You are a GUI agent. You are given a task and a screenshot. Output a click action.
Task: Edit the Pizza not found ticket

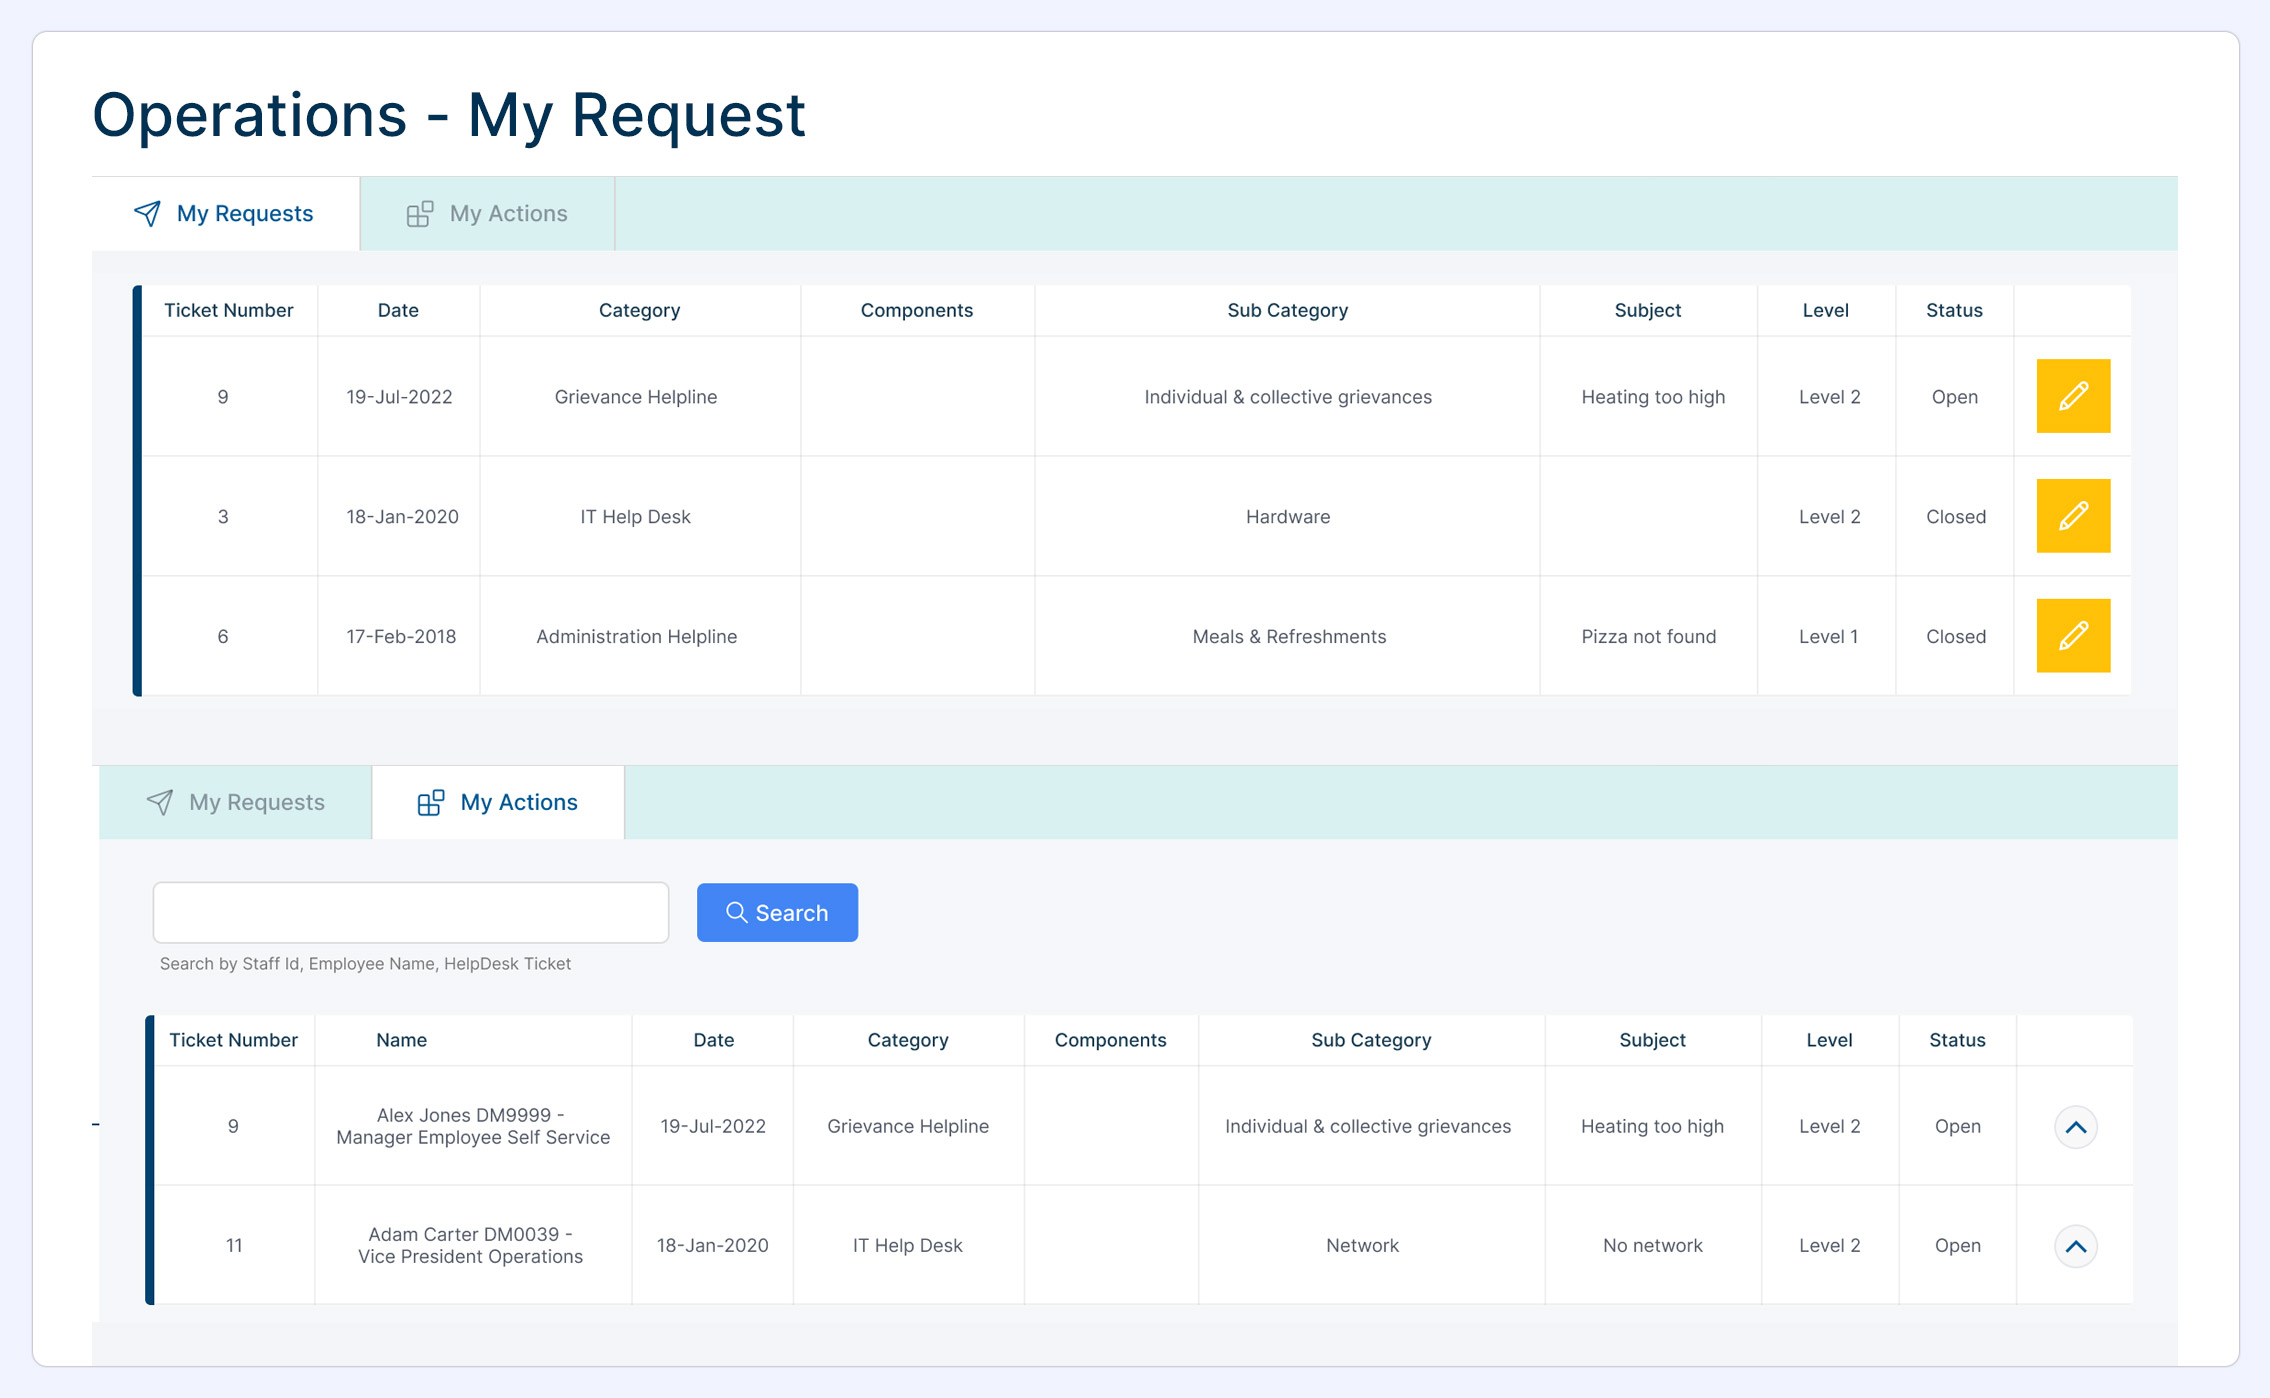[x=2073, y=636]
